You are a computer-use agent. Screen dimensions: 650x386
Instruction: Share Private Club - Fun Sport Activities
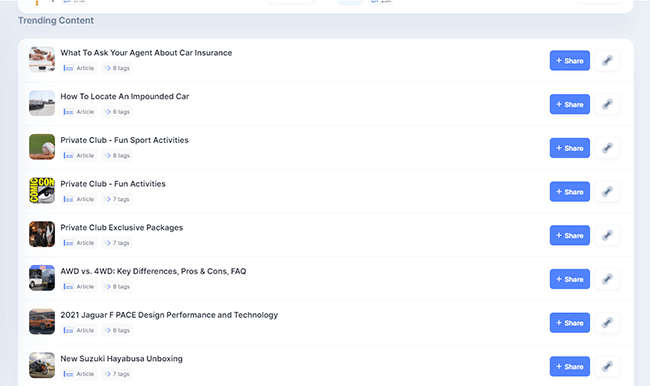click(x=570, y=148)
